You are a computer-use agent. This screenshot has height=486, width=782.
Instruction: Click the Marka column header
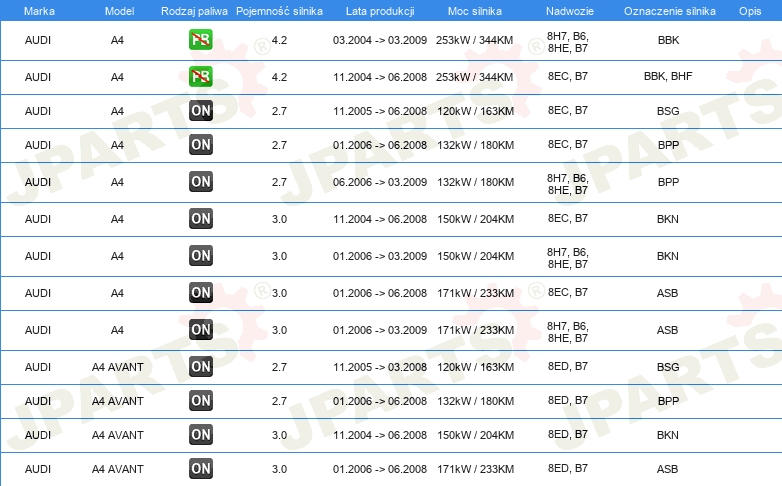[x=39, y=11]
